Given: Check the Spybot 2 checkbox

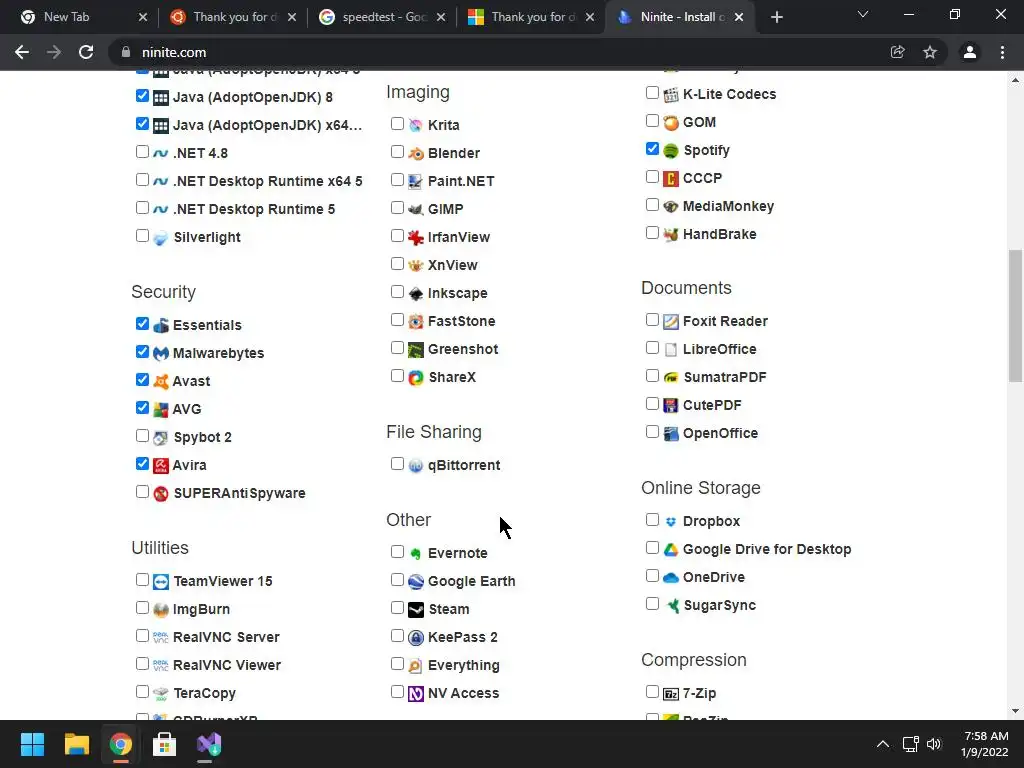Looking at the screenshot, I should click(x=142, y=436).
